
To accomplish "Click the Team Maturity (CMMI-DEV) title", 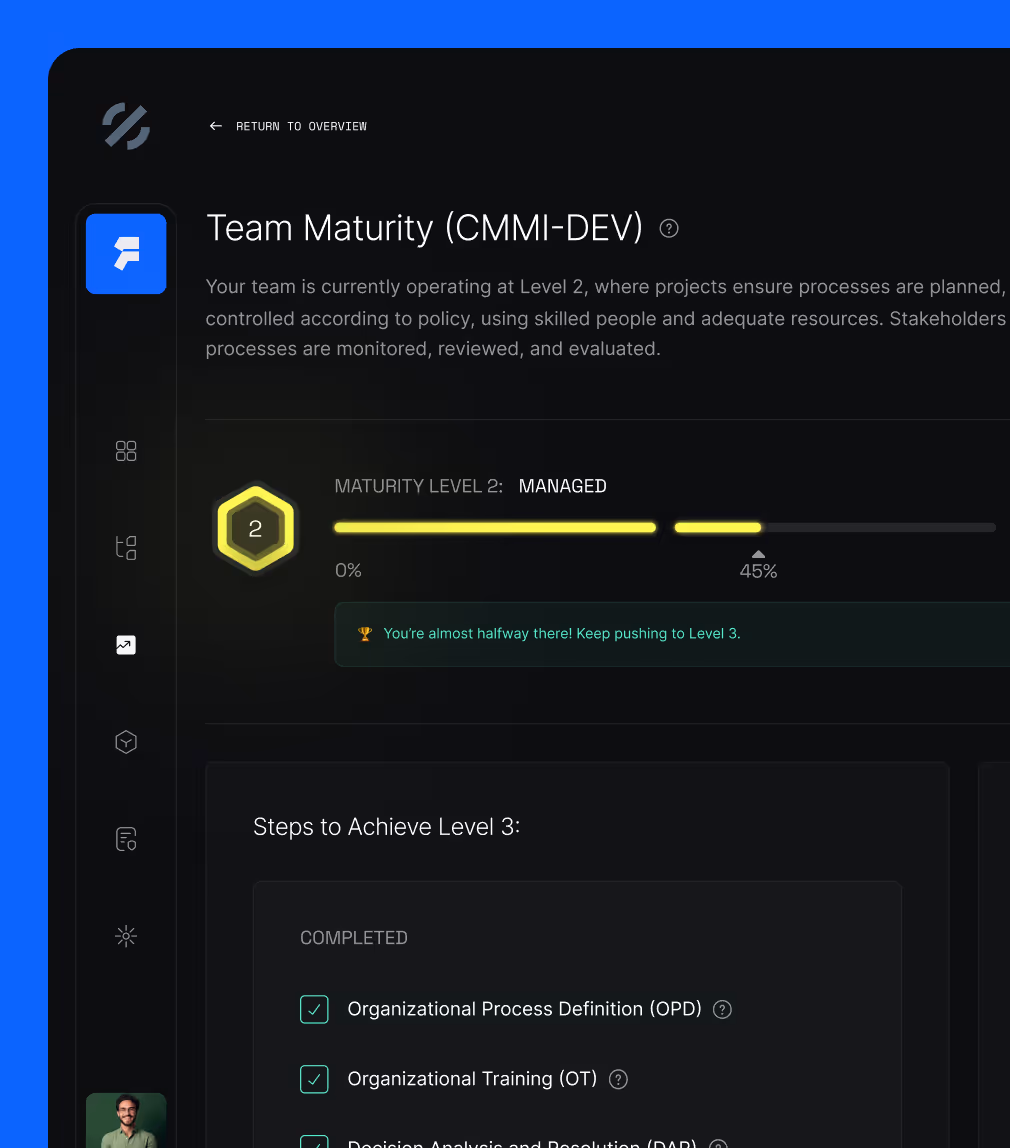I will click(x=424, y=228).
